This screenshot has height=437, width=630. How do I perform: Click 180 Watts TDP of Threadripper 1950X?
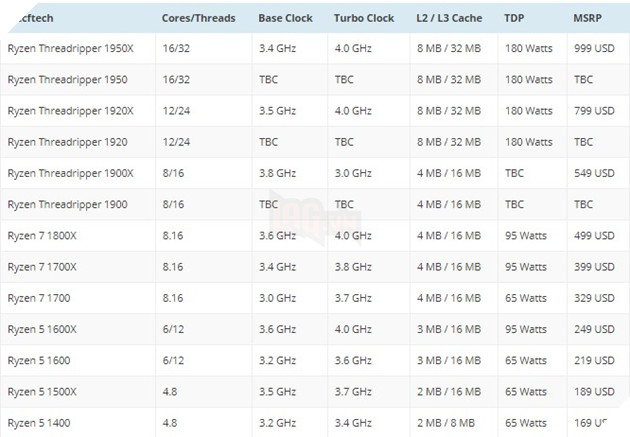click(x=529, y=49)
